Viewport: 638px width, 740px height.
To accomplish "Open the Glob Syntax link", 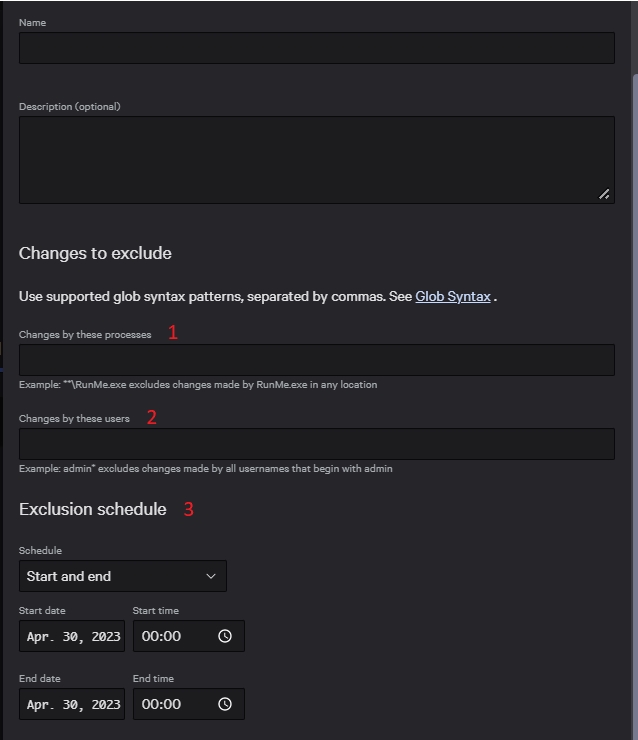I will (453, 297).
